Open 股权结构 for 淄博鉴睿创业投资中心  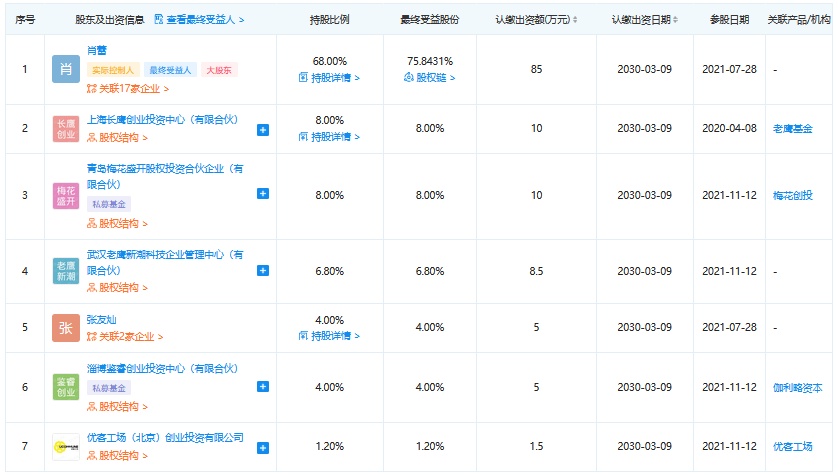pyautogui.click(x=117, y=407)
